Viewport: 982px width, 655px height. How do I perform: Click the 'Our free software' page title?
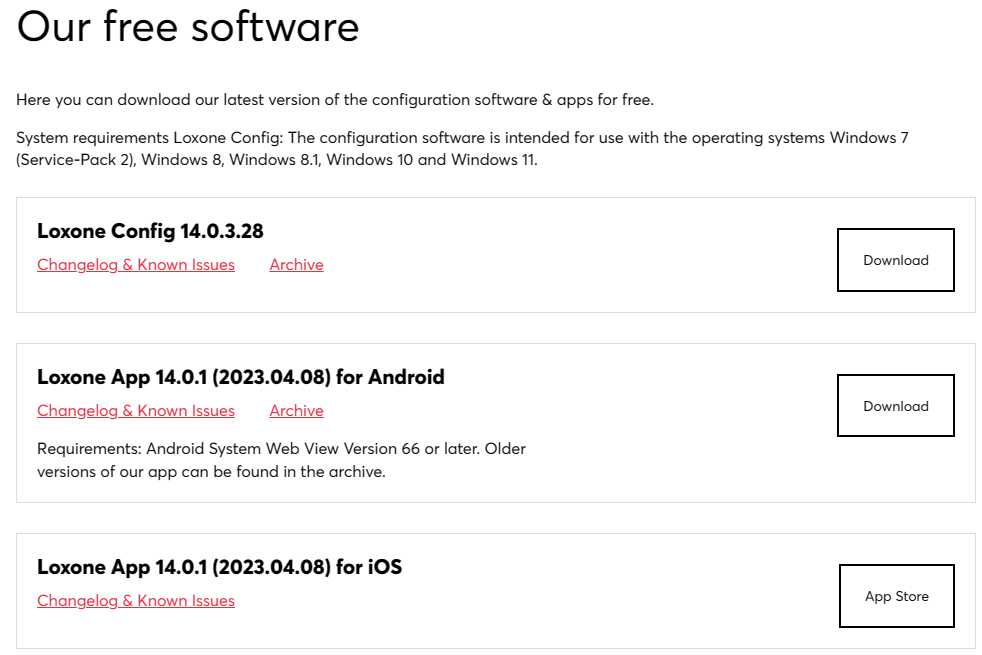188,27
